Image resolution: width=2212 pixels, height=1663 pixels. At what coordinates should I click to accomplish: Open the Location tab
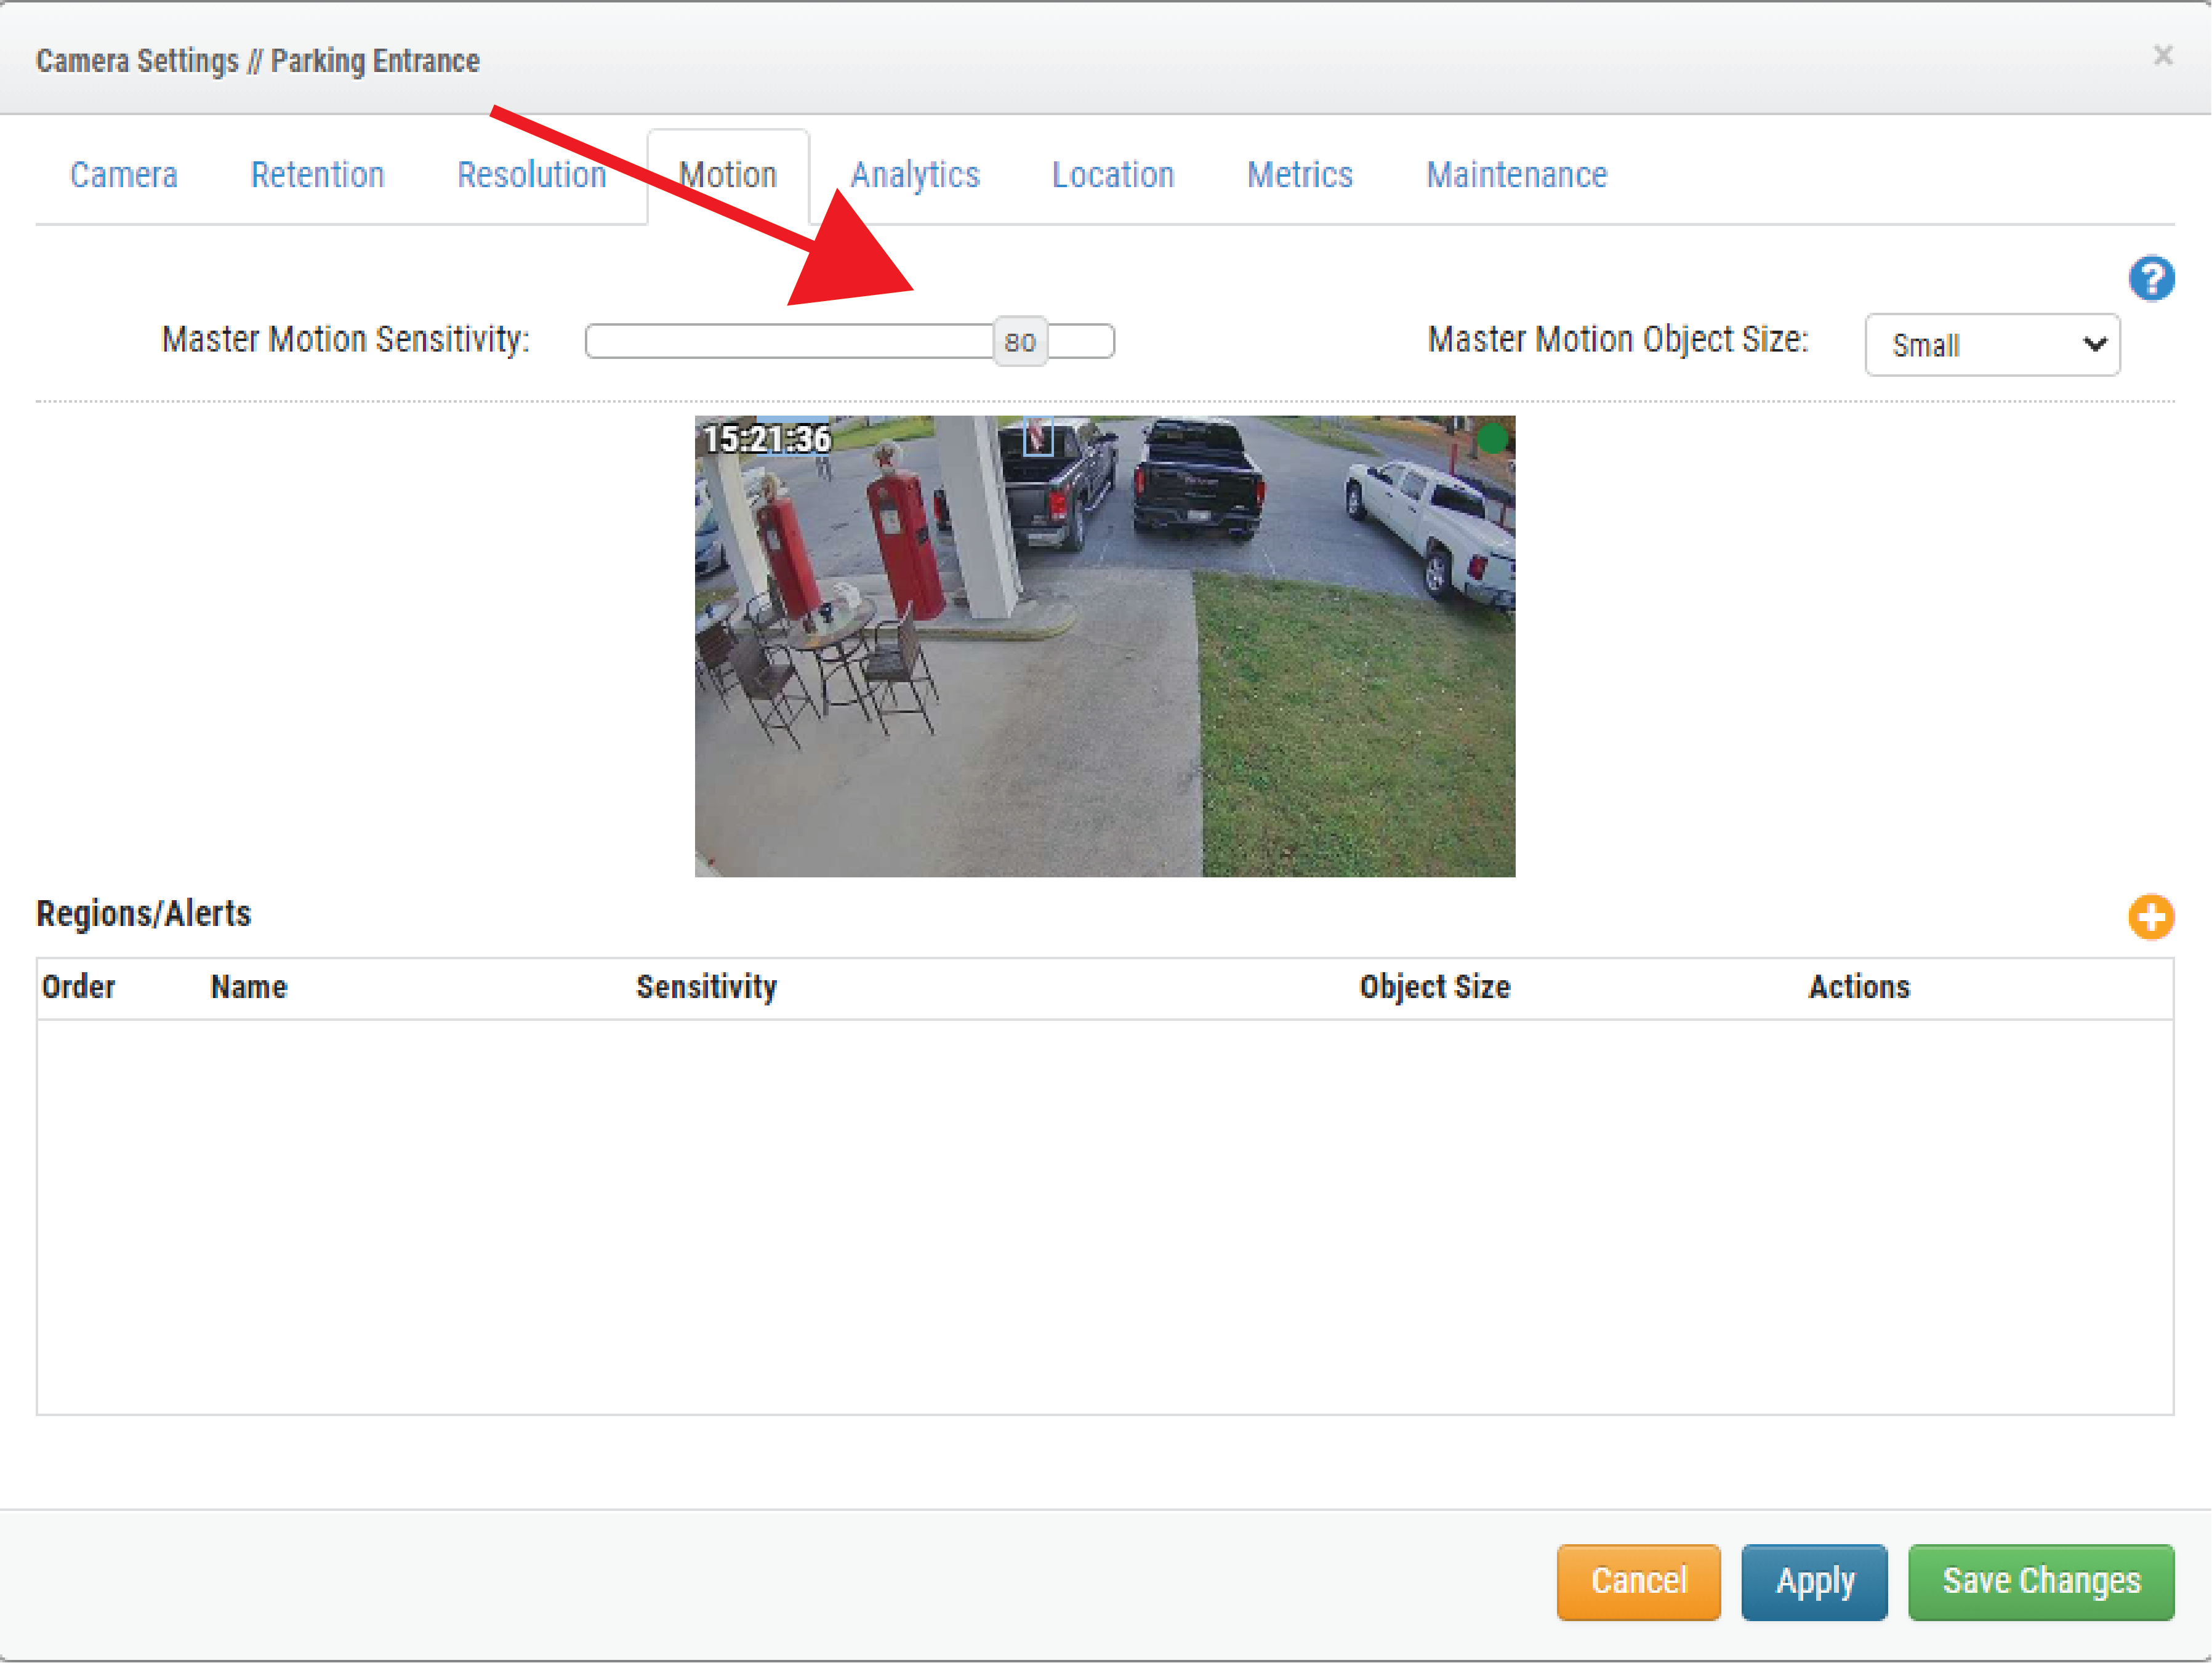pyautogui.click(x=1112, y=175)
